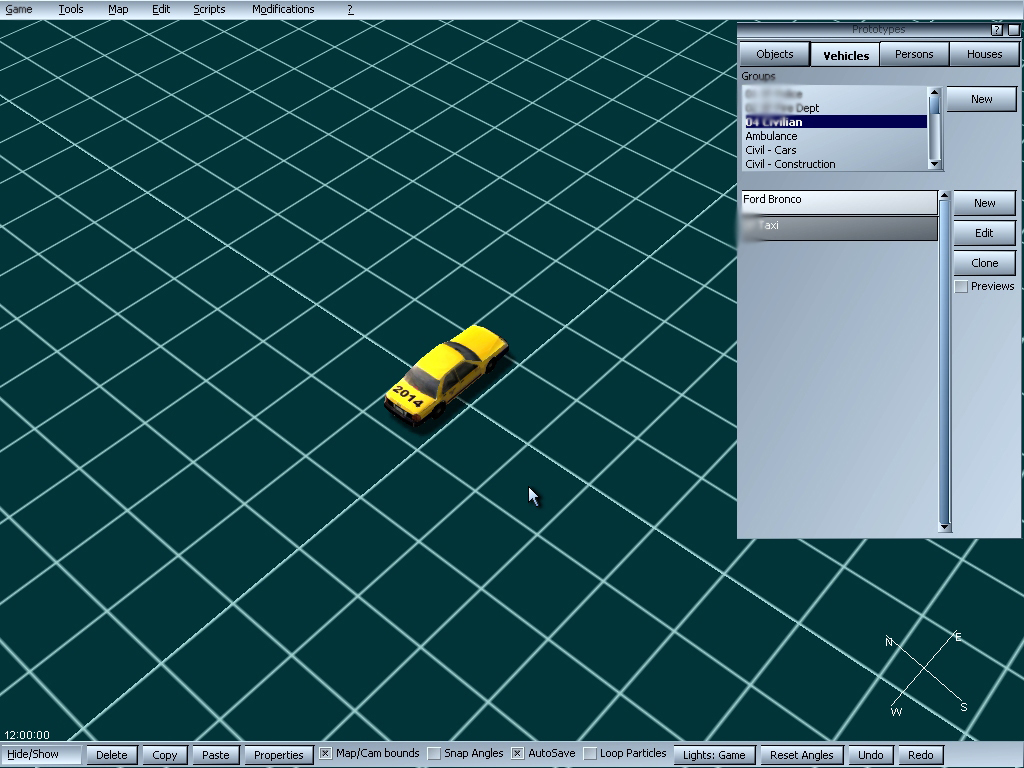The image size is (1024, 768).
Task: Click New button beside Groups list
Action: (981, 99)
